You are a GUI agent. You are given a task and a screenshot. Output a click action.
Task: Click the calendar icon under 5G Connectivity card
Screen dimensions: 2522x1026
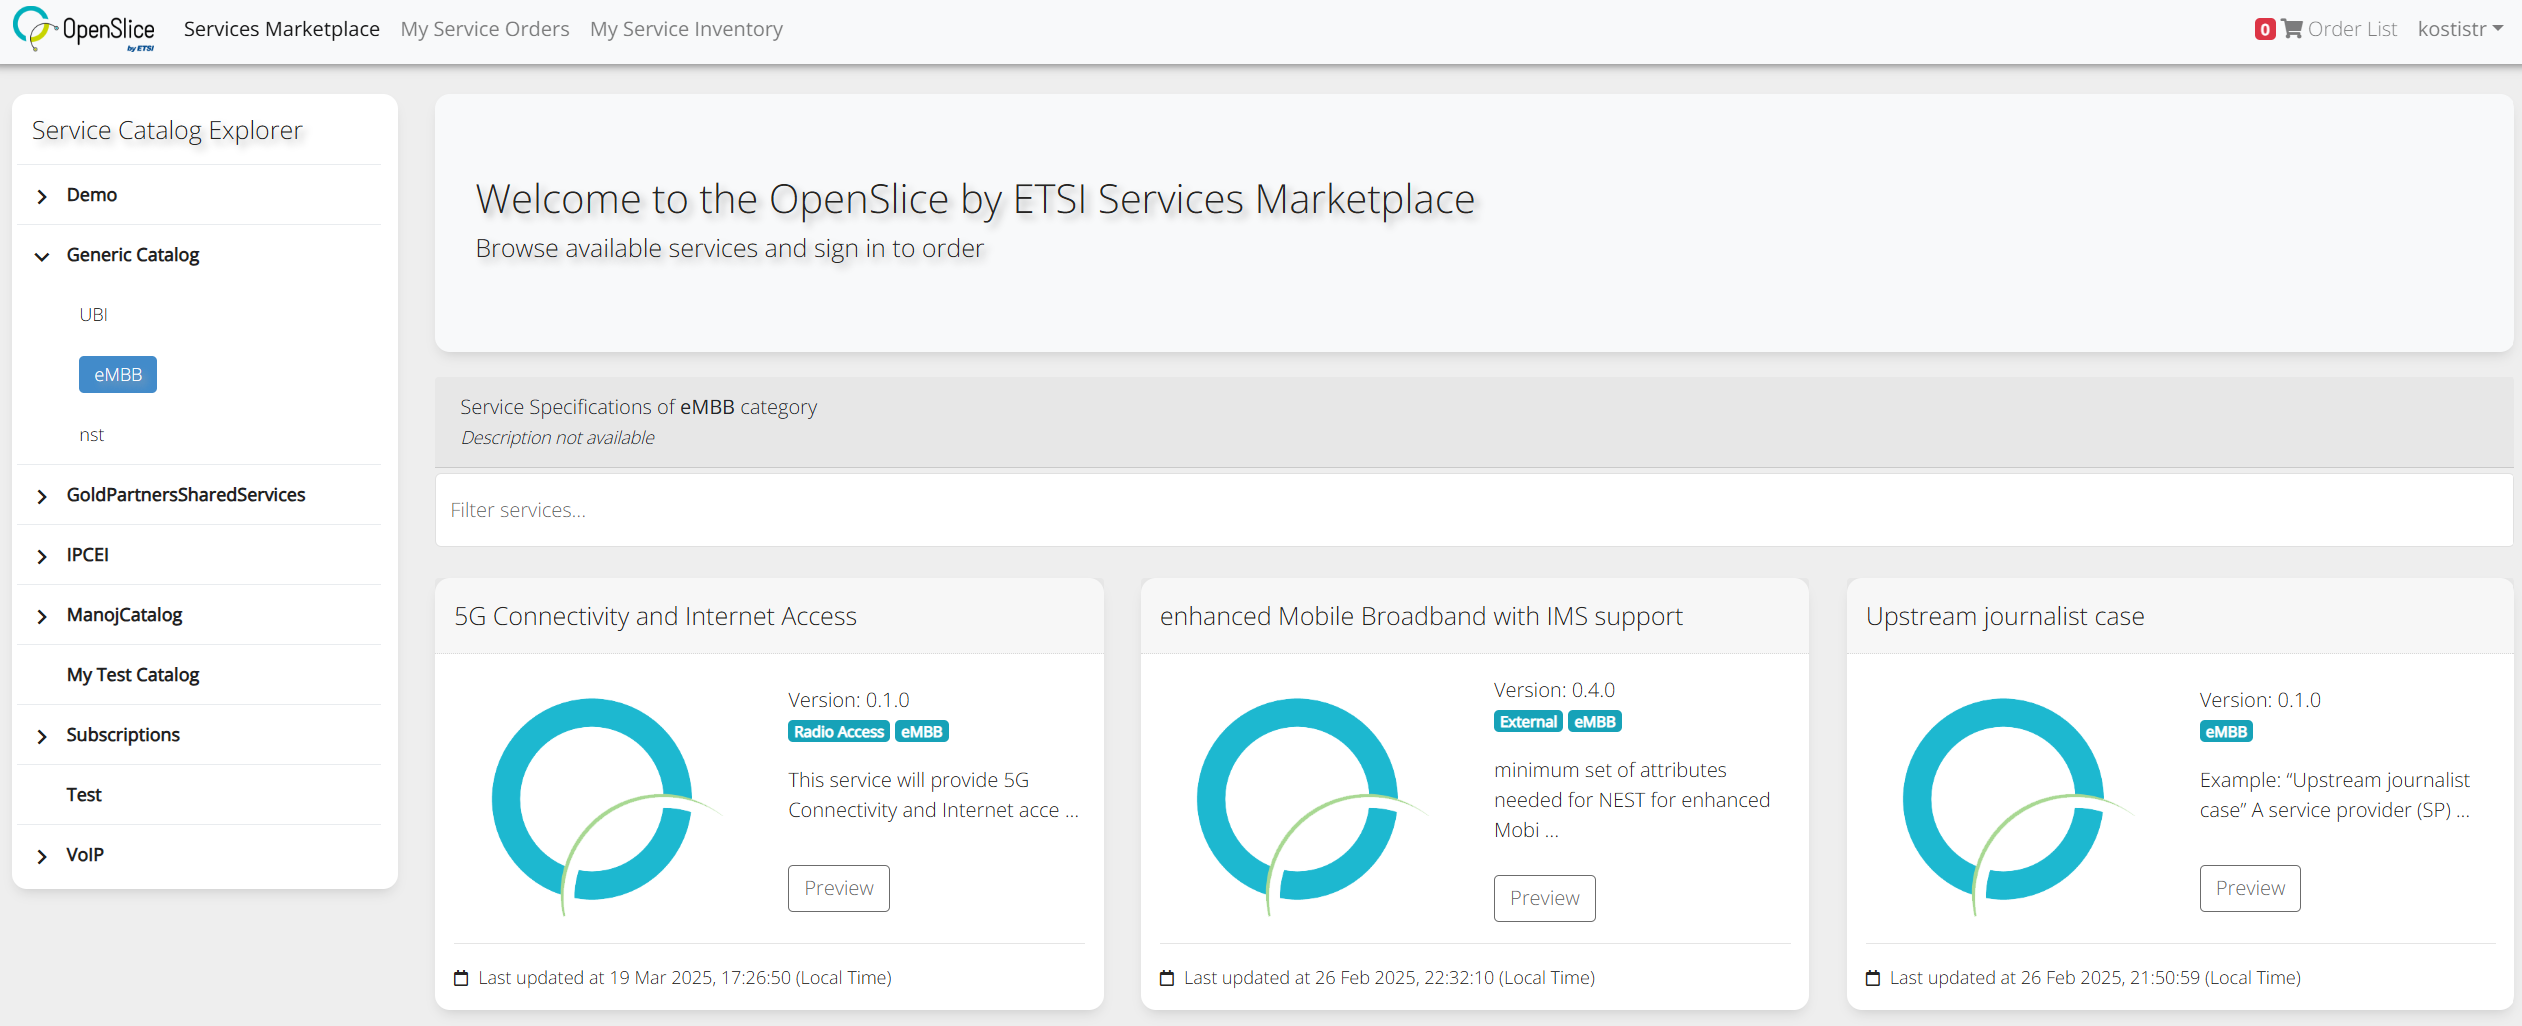[461, 978]
